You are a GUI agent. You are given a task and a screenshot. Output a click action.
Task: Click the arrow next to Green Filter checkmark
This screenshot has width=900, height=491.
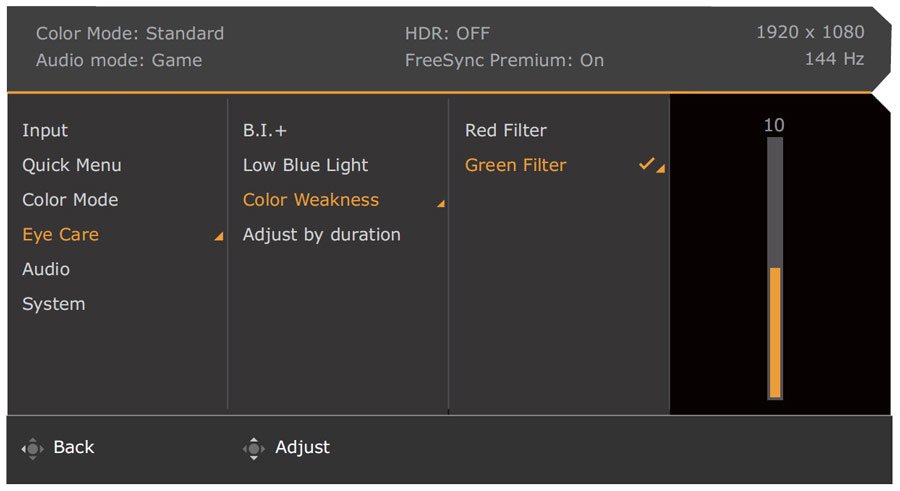click(x=661, y=169)
